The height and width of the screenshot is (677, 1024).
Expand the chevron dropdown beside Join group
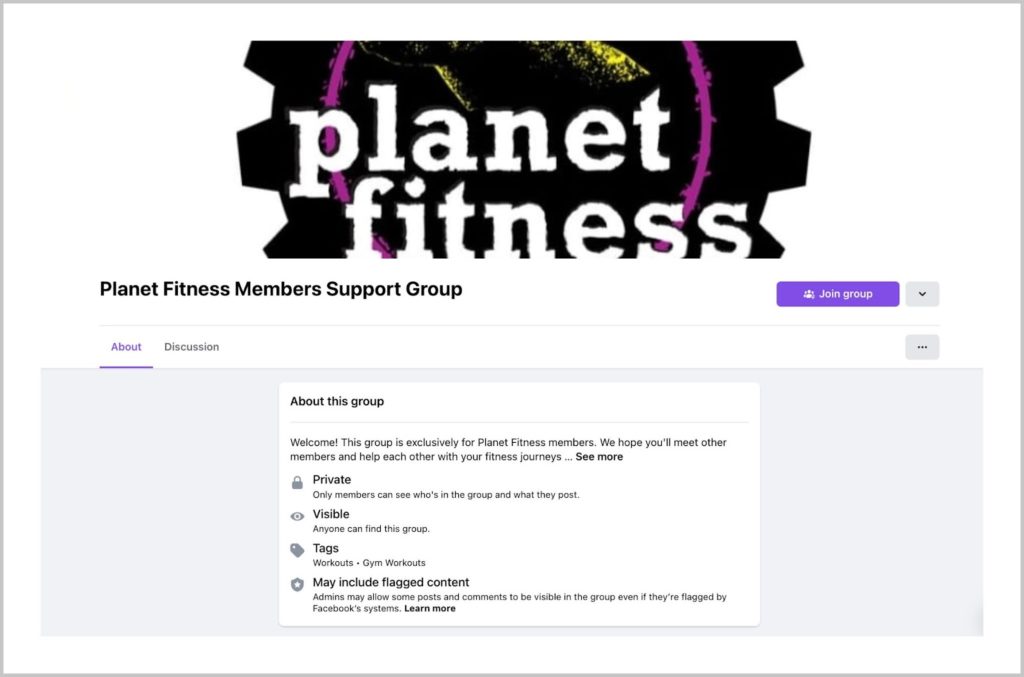click(922, 294)
